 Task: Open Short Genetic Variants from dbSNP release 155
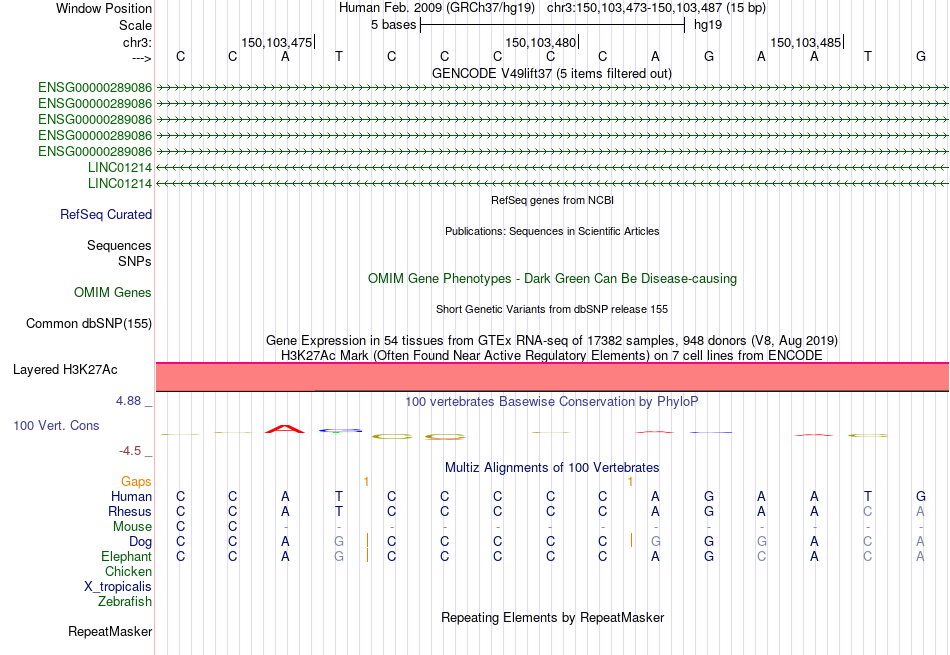[552, 309]
